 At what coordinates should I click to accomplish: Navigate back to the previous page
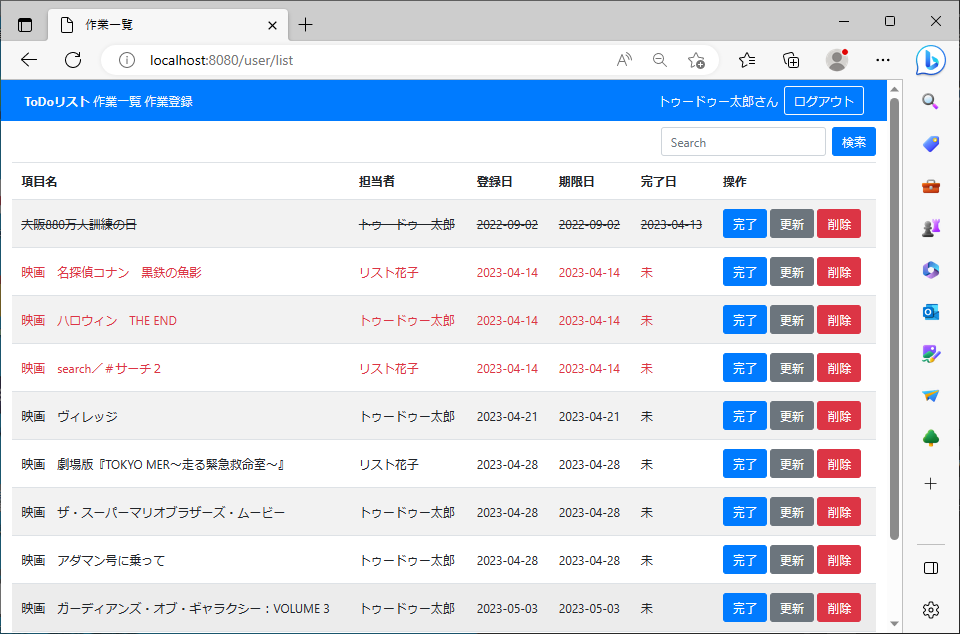pyautogui.click(x=28, y=60)
